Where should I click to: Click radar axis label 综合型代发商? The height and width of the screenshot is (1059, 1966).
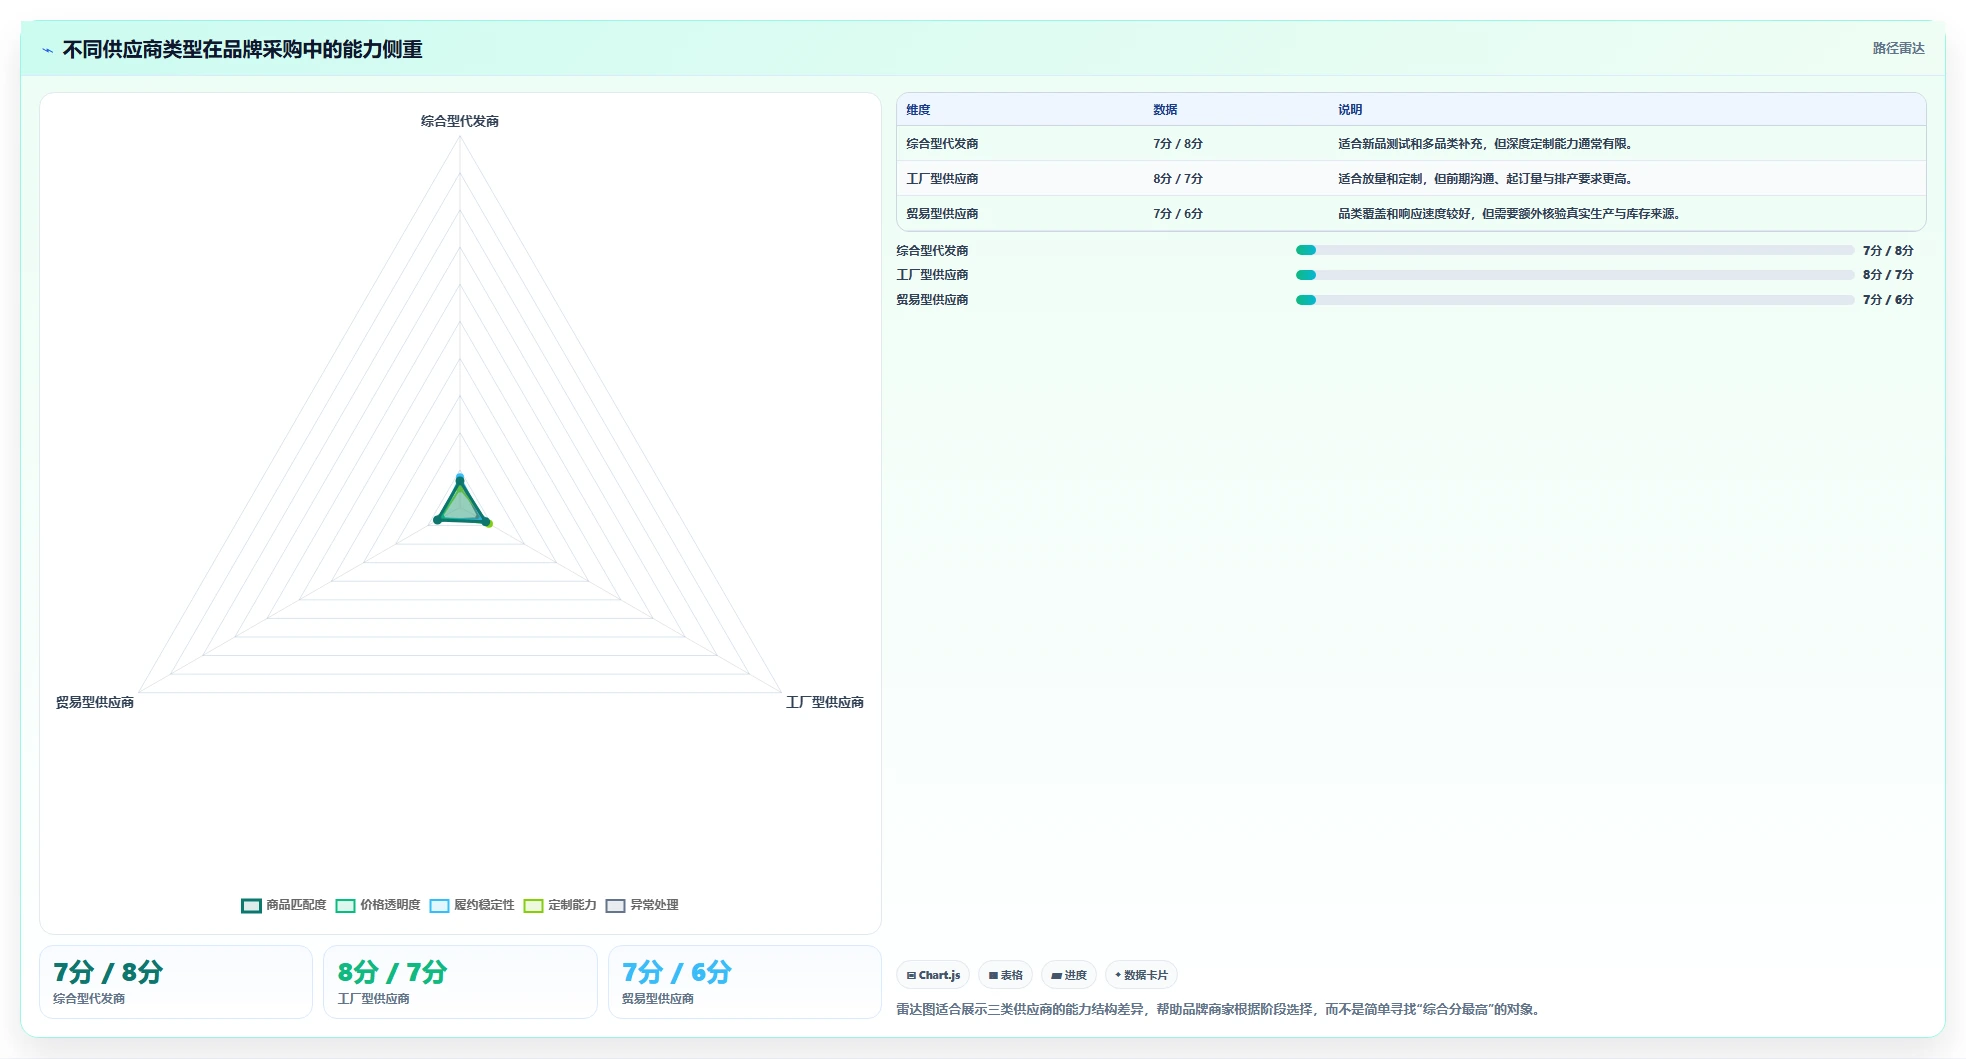point(460,121)
